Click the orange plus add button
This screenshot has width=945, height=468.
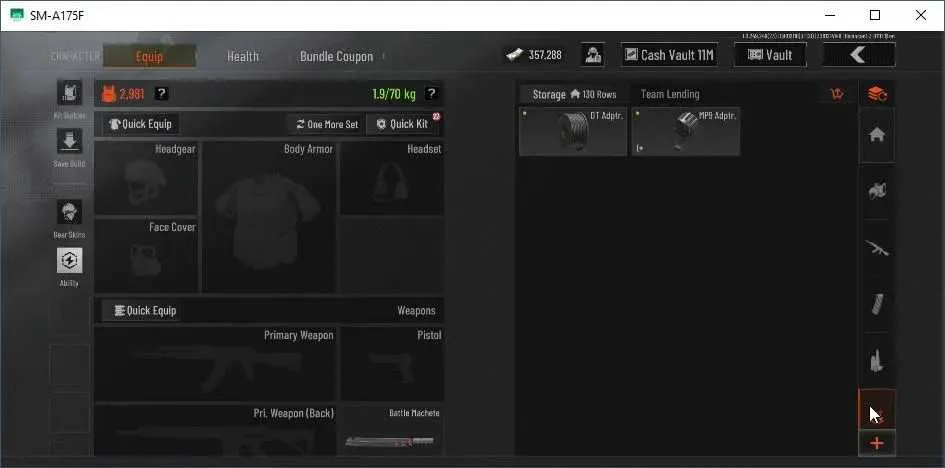point(877,443)
